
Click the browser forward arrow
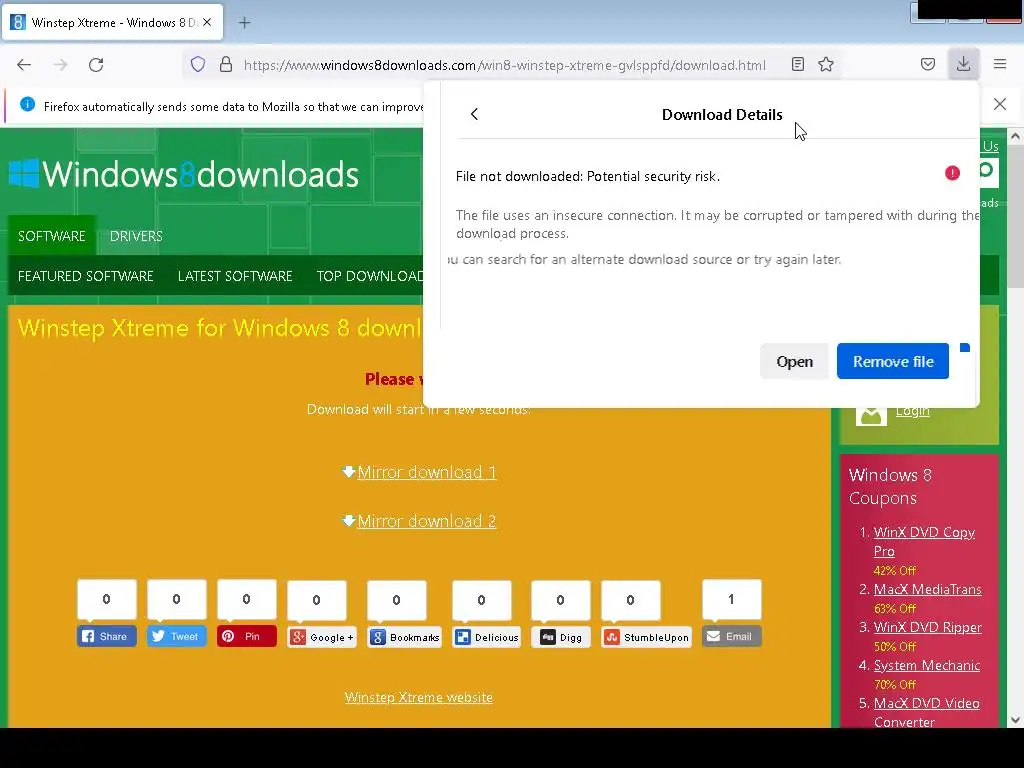pyautogui.click(x=60, y=65)
